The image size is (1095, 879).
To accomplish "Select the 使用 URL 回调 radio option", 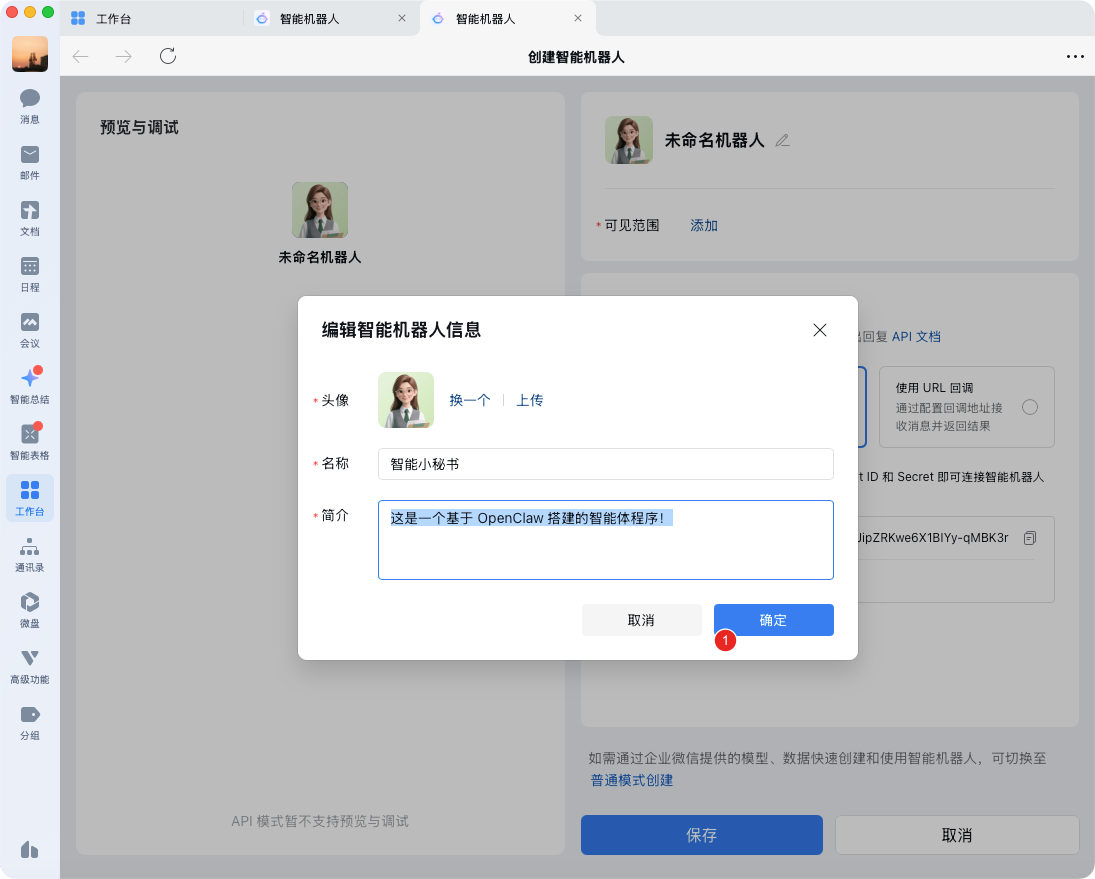I will tap(1030, 407).
